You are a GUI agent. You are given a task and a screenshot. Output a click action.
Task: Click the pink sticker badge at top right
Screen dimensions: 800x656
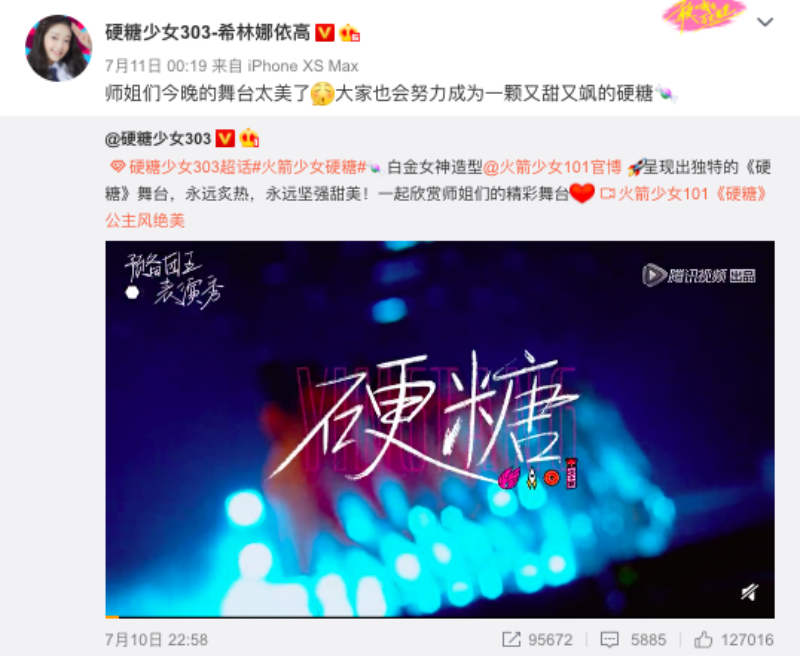(703, 15)
